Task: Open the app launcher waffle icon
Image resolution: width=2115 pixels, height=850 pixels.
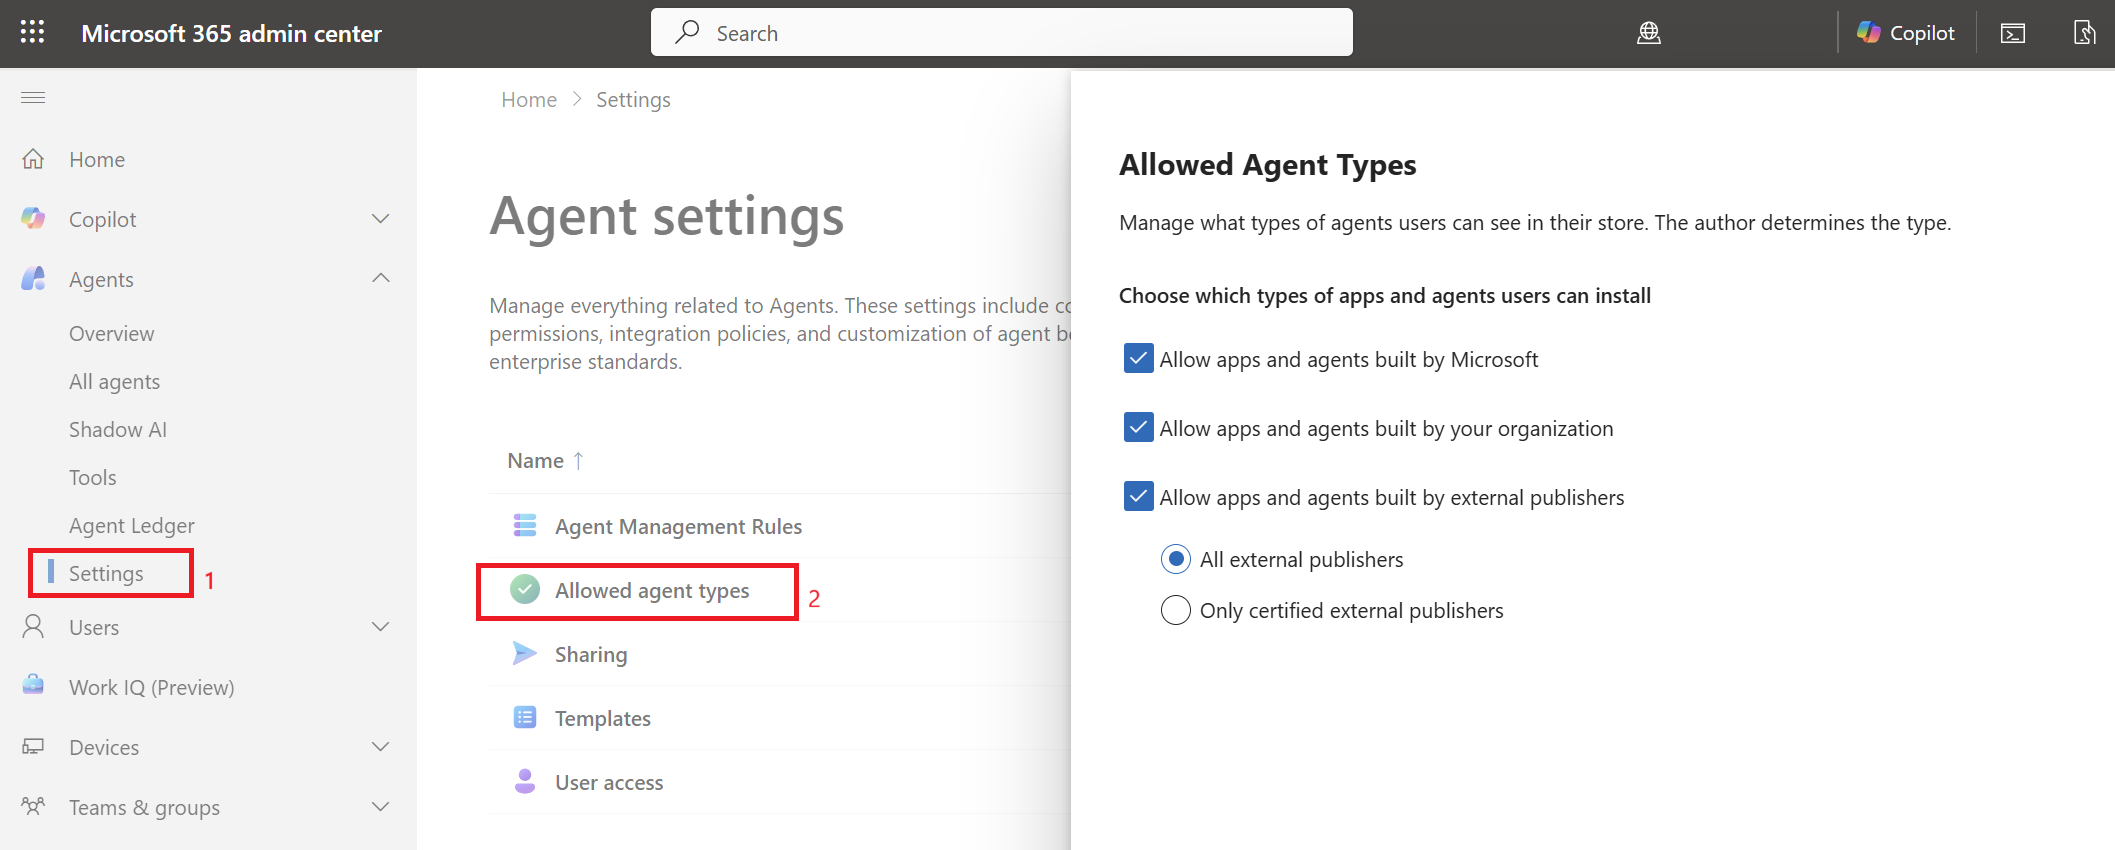Action: tap(33, 33)
